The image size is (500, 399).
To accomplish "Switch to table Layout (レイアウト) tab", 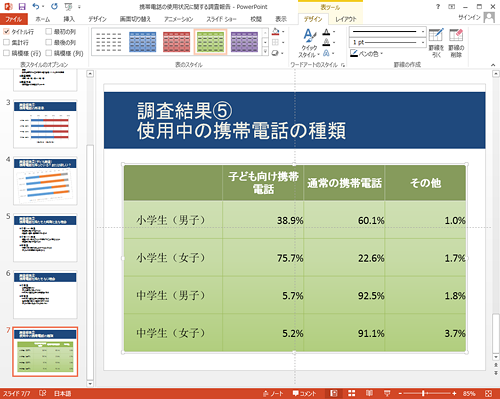I will [346, 19].
